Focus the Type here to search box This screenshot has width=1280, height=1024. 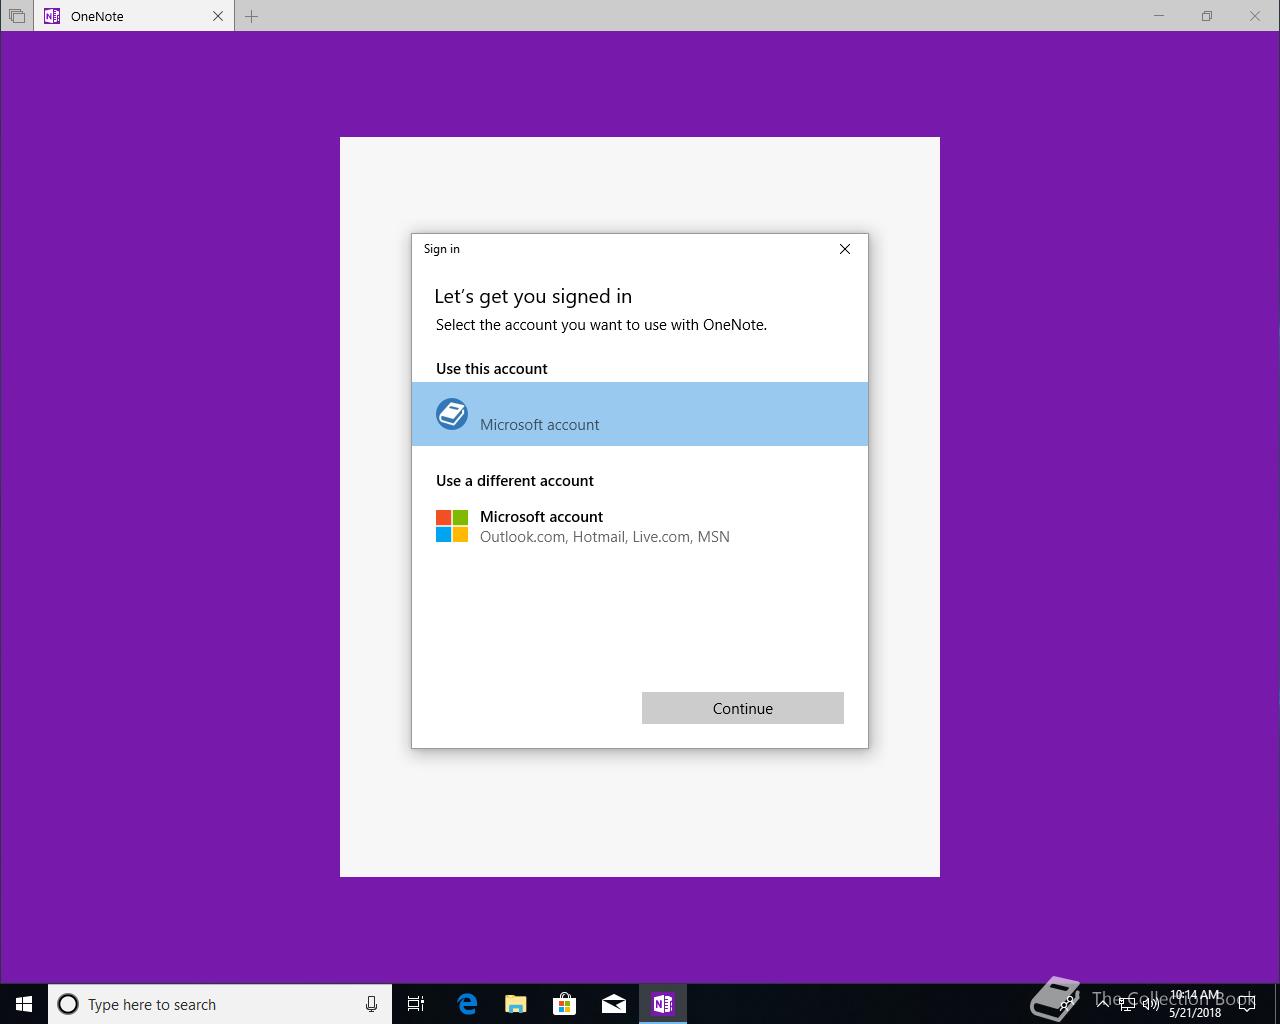point(220,1004)
